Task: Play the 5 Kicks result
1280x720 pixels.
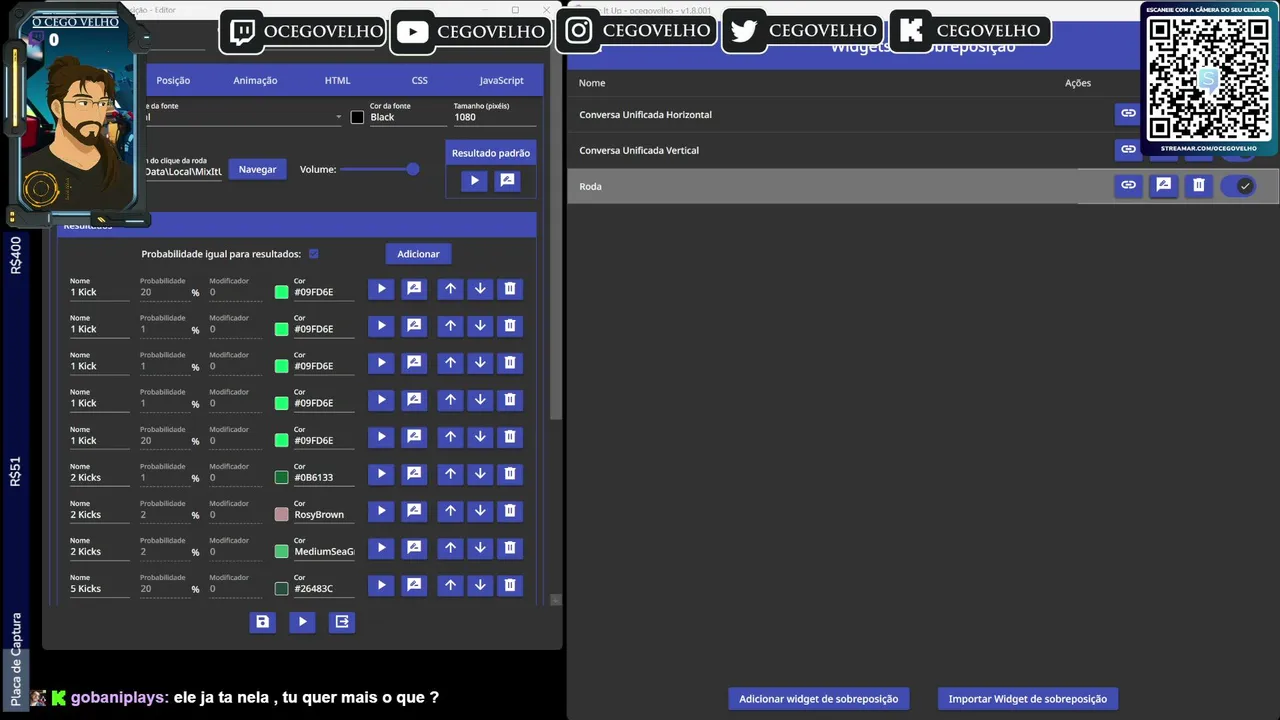Action: click(381, 585)
